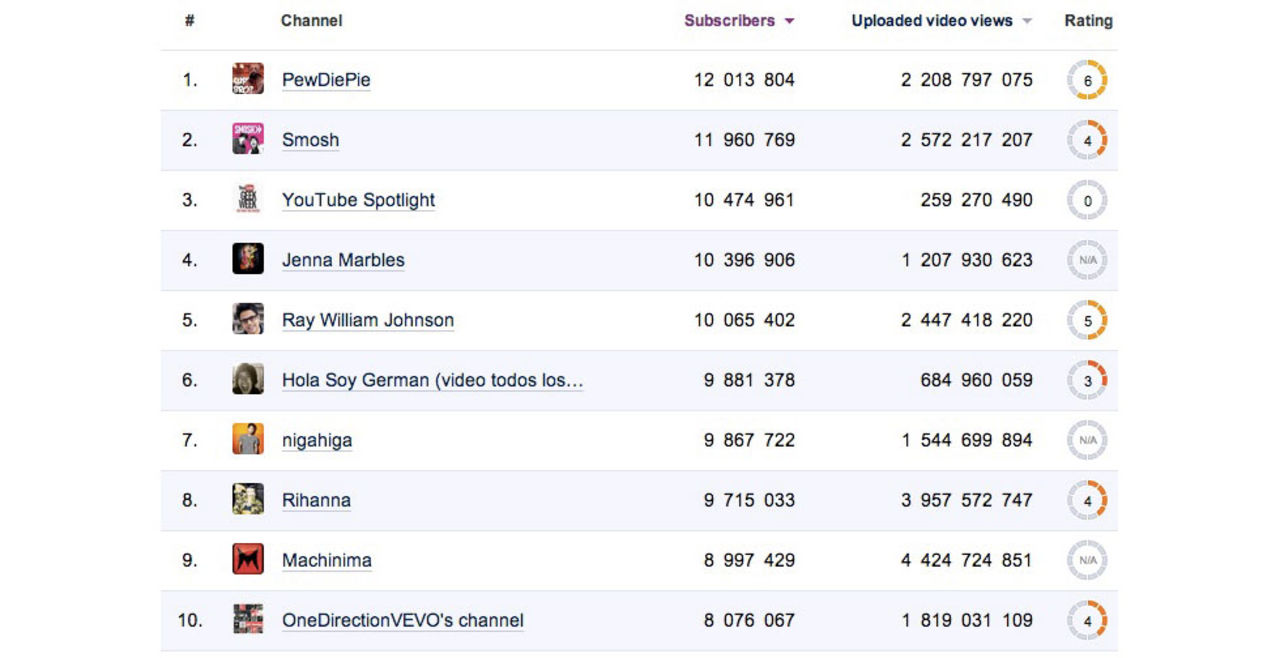Click Jenna Marbles avatar icon

[x=248, y=259]
